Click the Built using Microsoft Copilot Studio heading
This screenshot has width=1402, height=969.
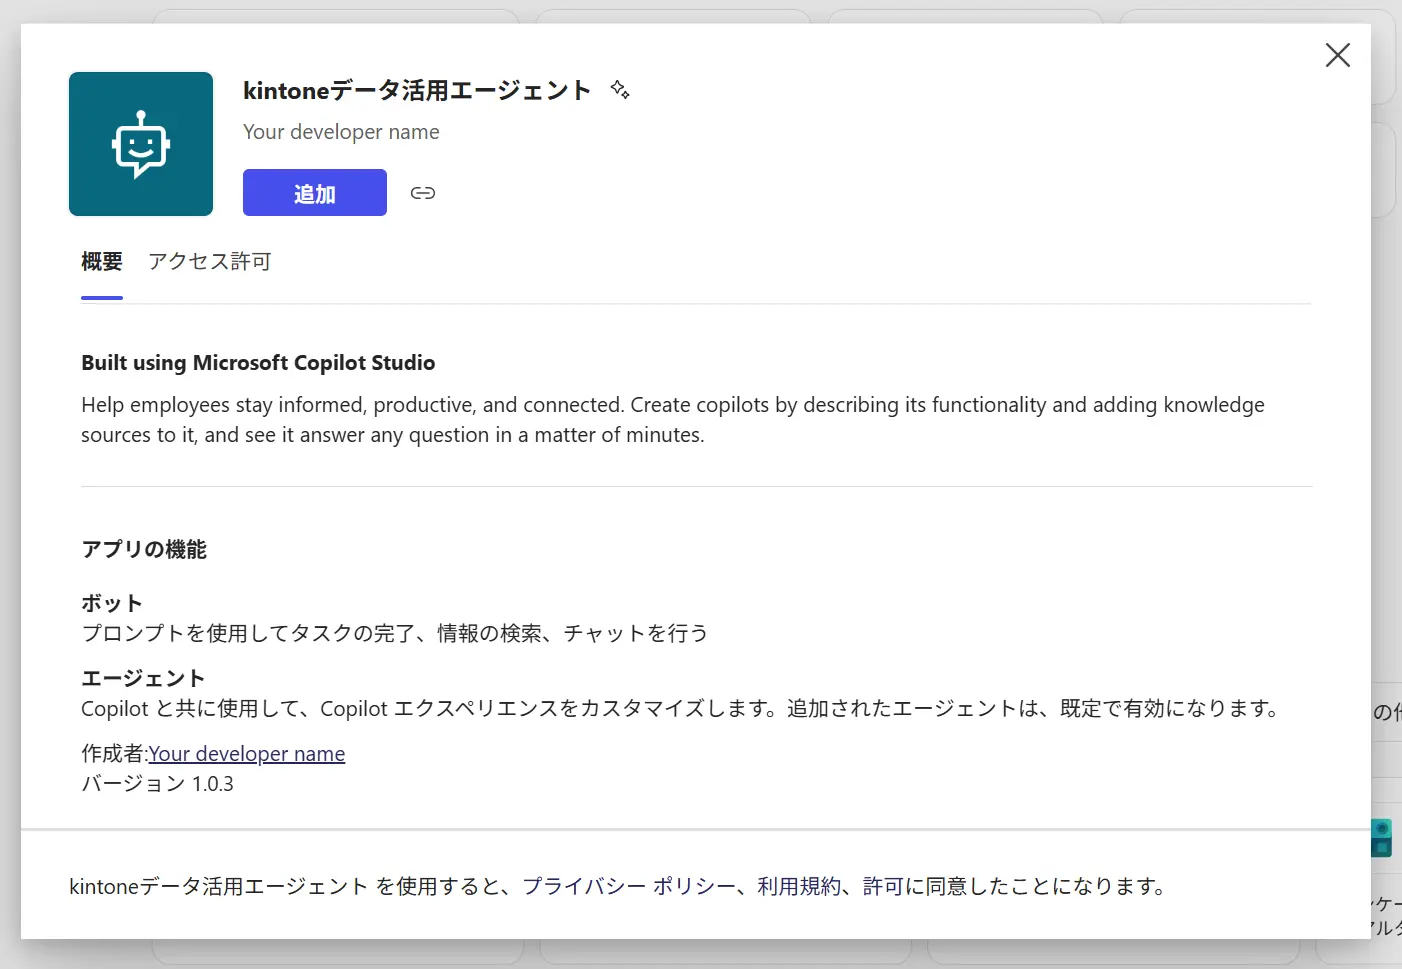pos(258,363)
